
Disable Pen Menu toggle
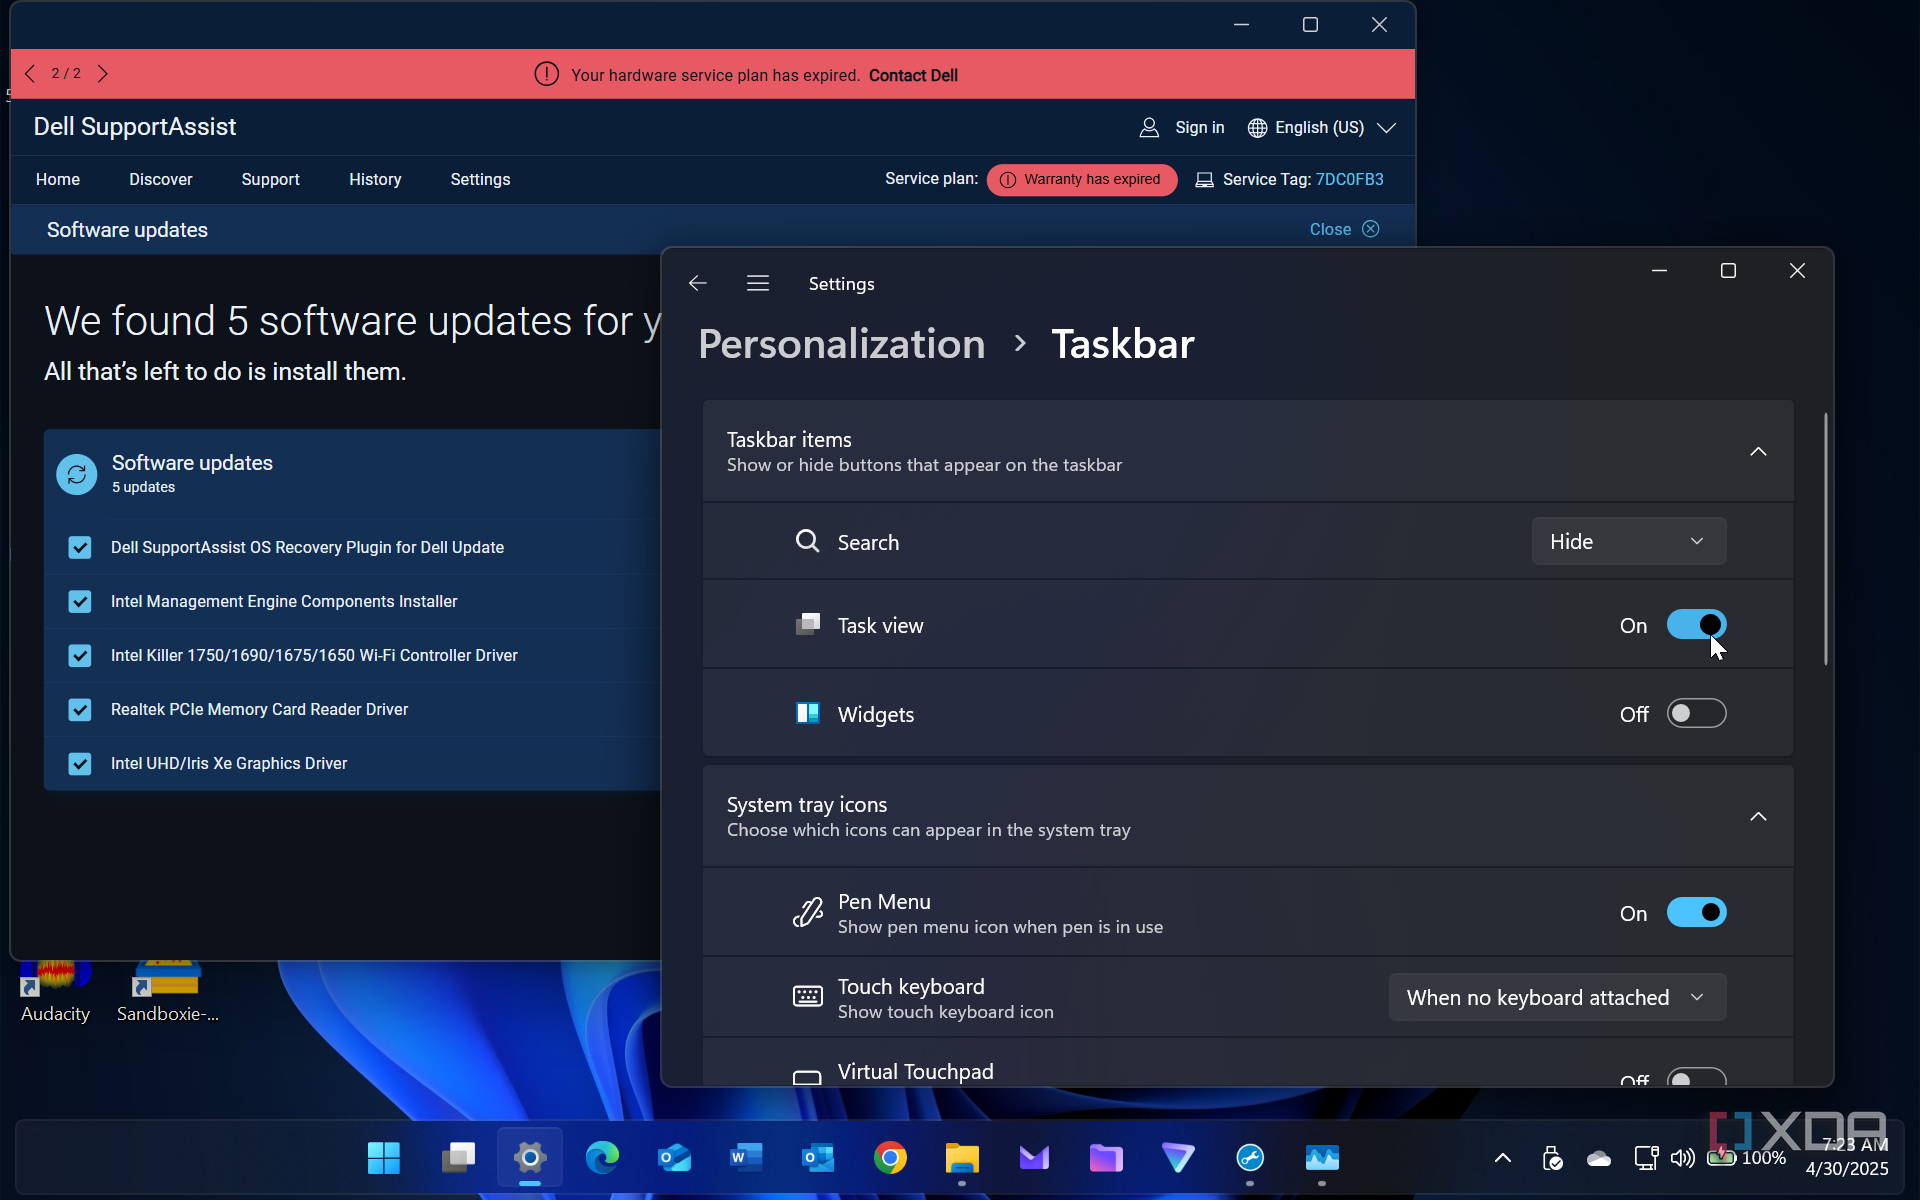tap(1696, 913)
